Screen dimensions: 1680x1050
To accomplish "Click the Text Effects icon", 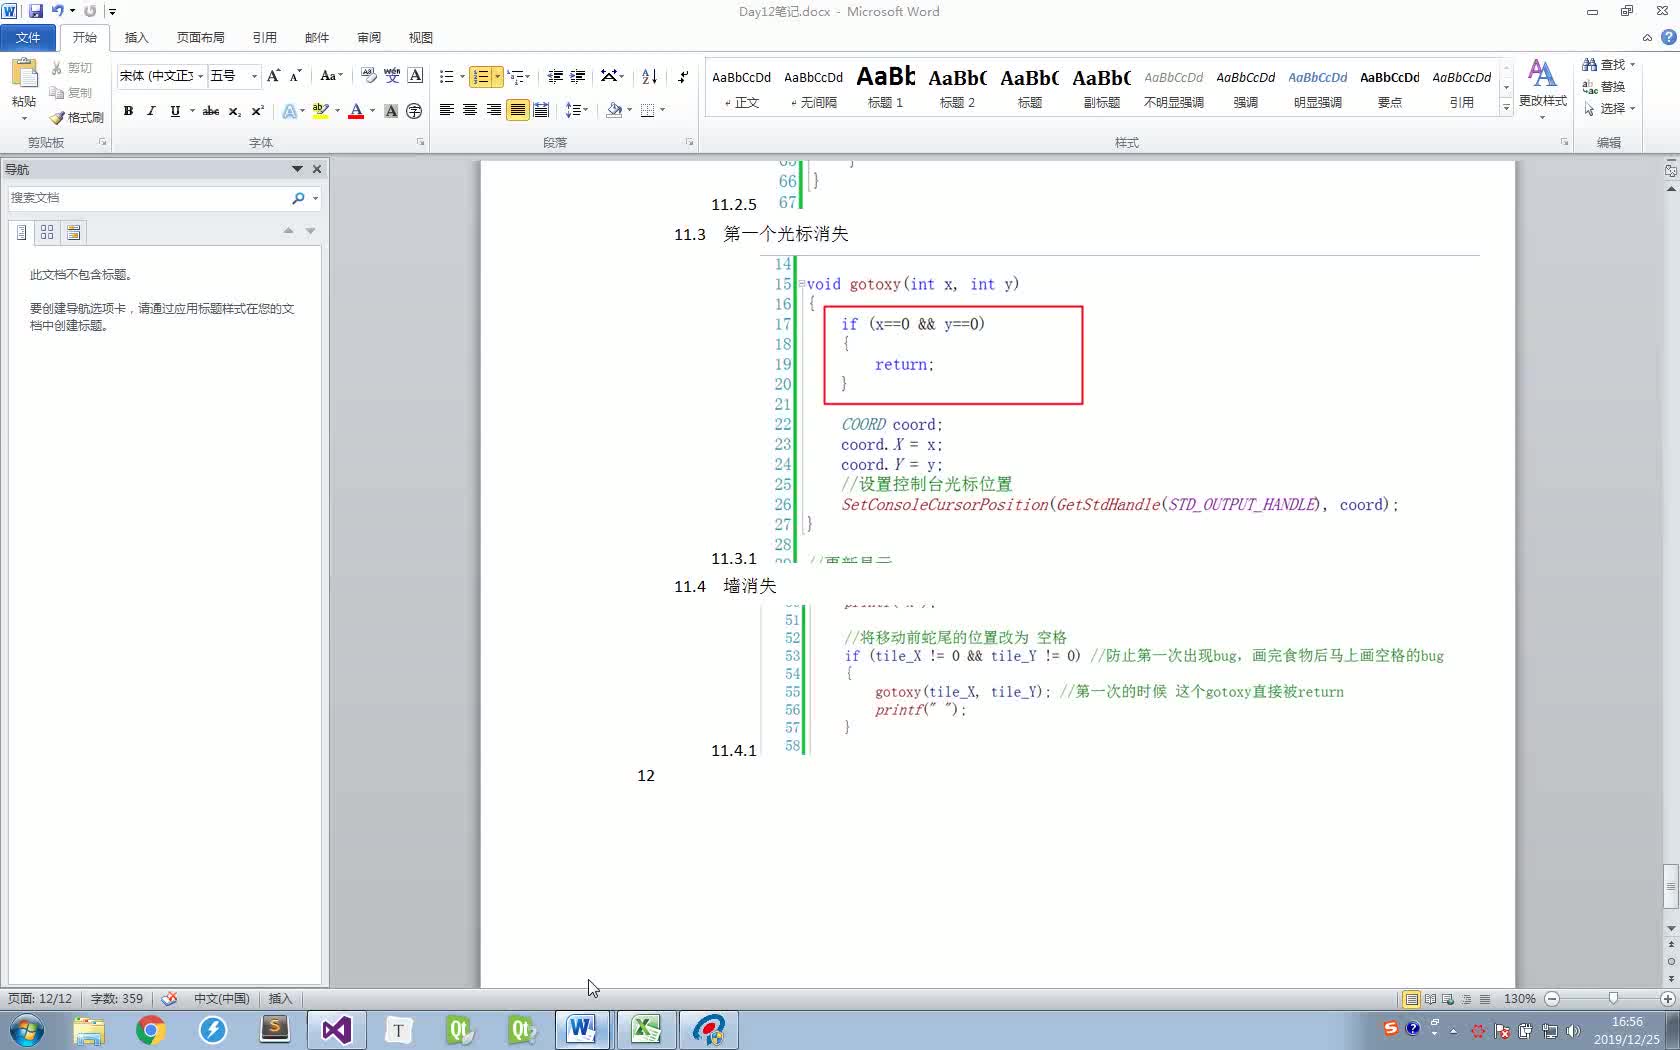I will (x=289, y=111).
